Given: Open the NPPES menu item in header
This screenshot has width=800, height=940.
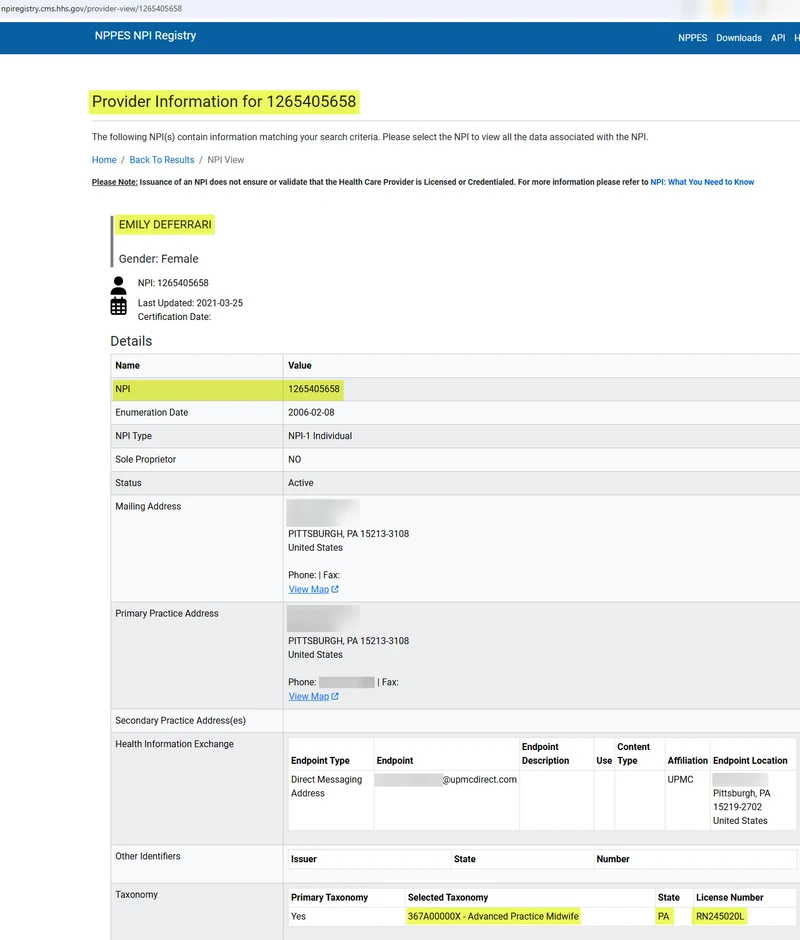Looking at the screenshot, I should tap(692, 38).
